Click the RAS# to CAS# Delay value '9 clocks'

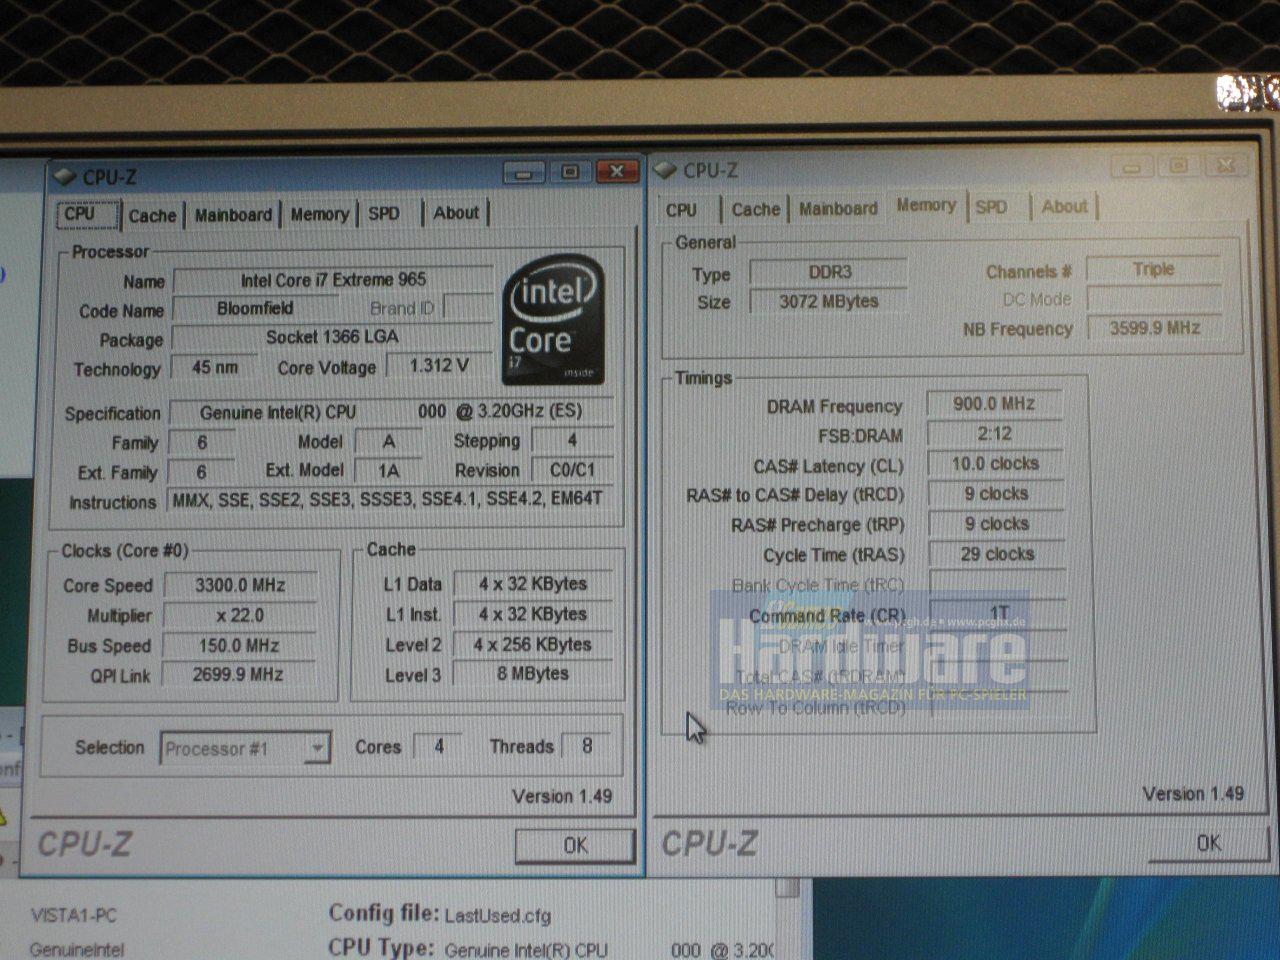pos(995,494)
